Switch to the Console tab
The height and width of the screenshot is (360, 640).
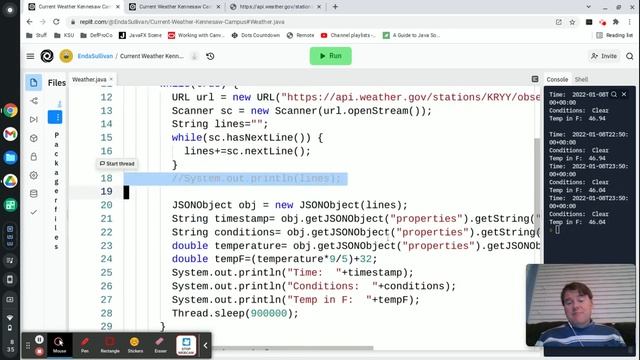point(557,80)
